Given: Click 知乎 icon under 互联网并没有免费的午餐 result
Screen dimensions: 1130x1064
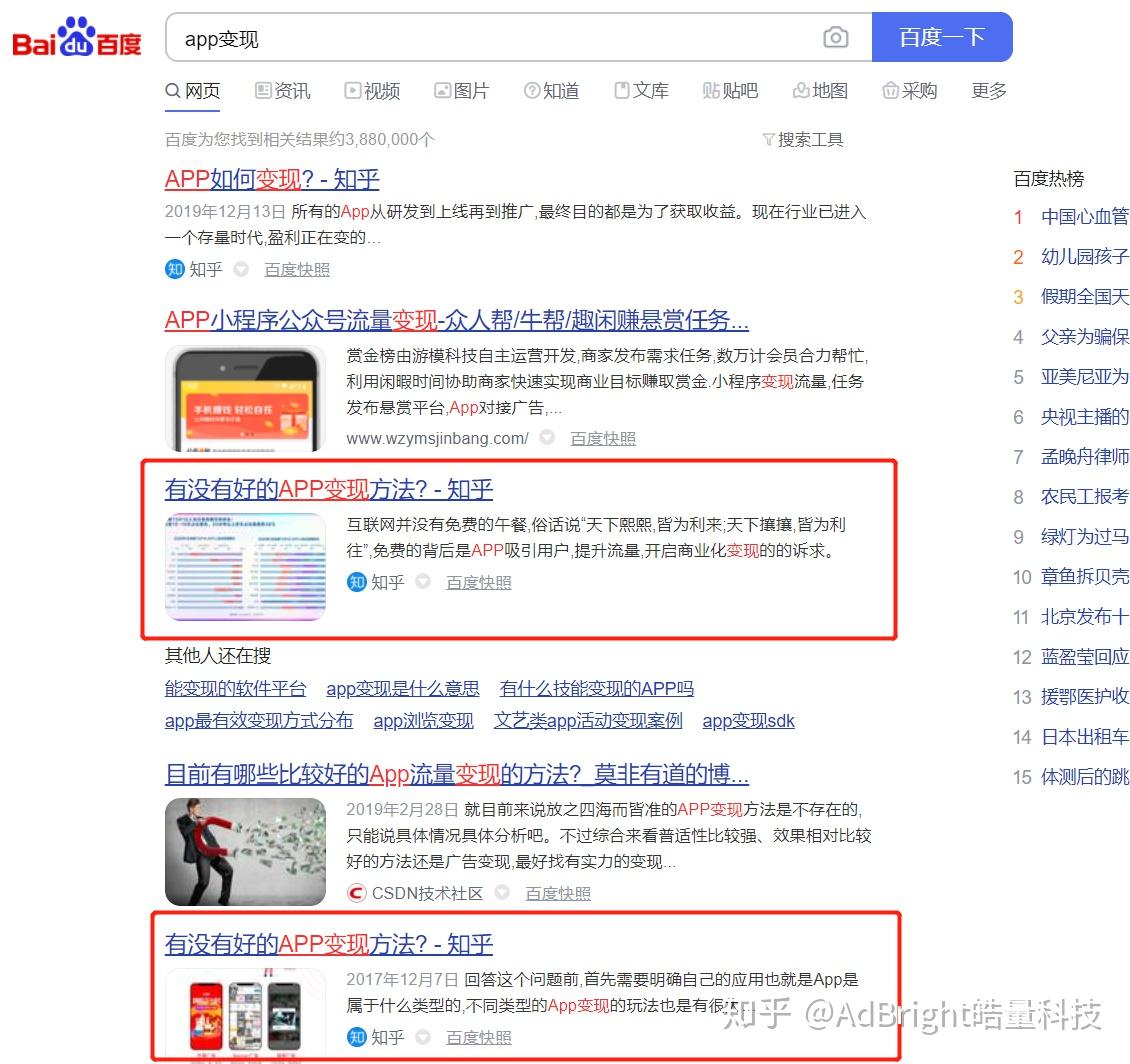Looking at the screenshot, I should (x=357, y=581).
